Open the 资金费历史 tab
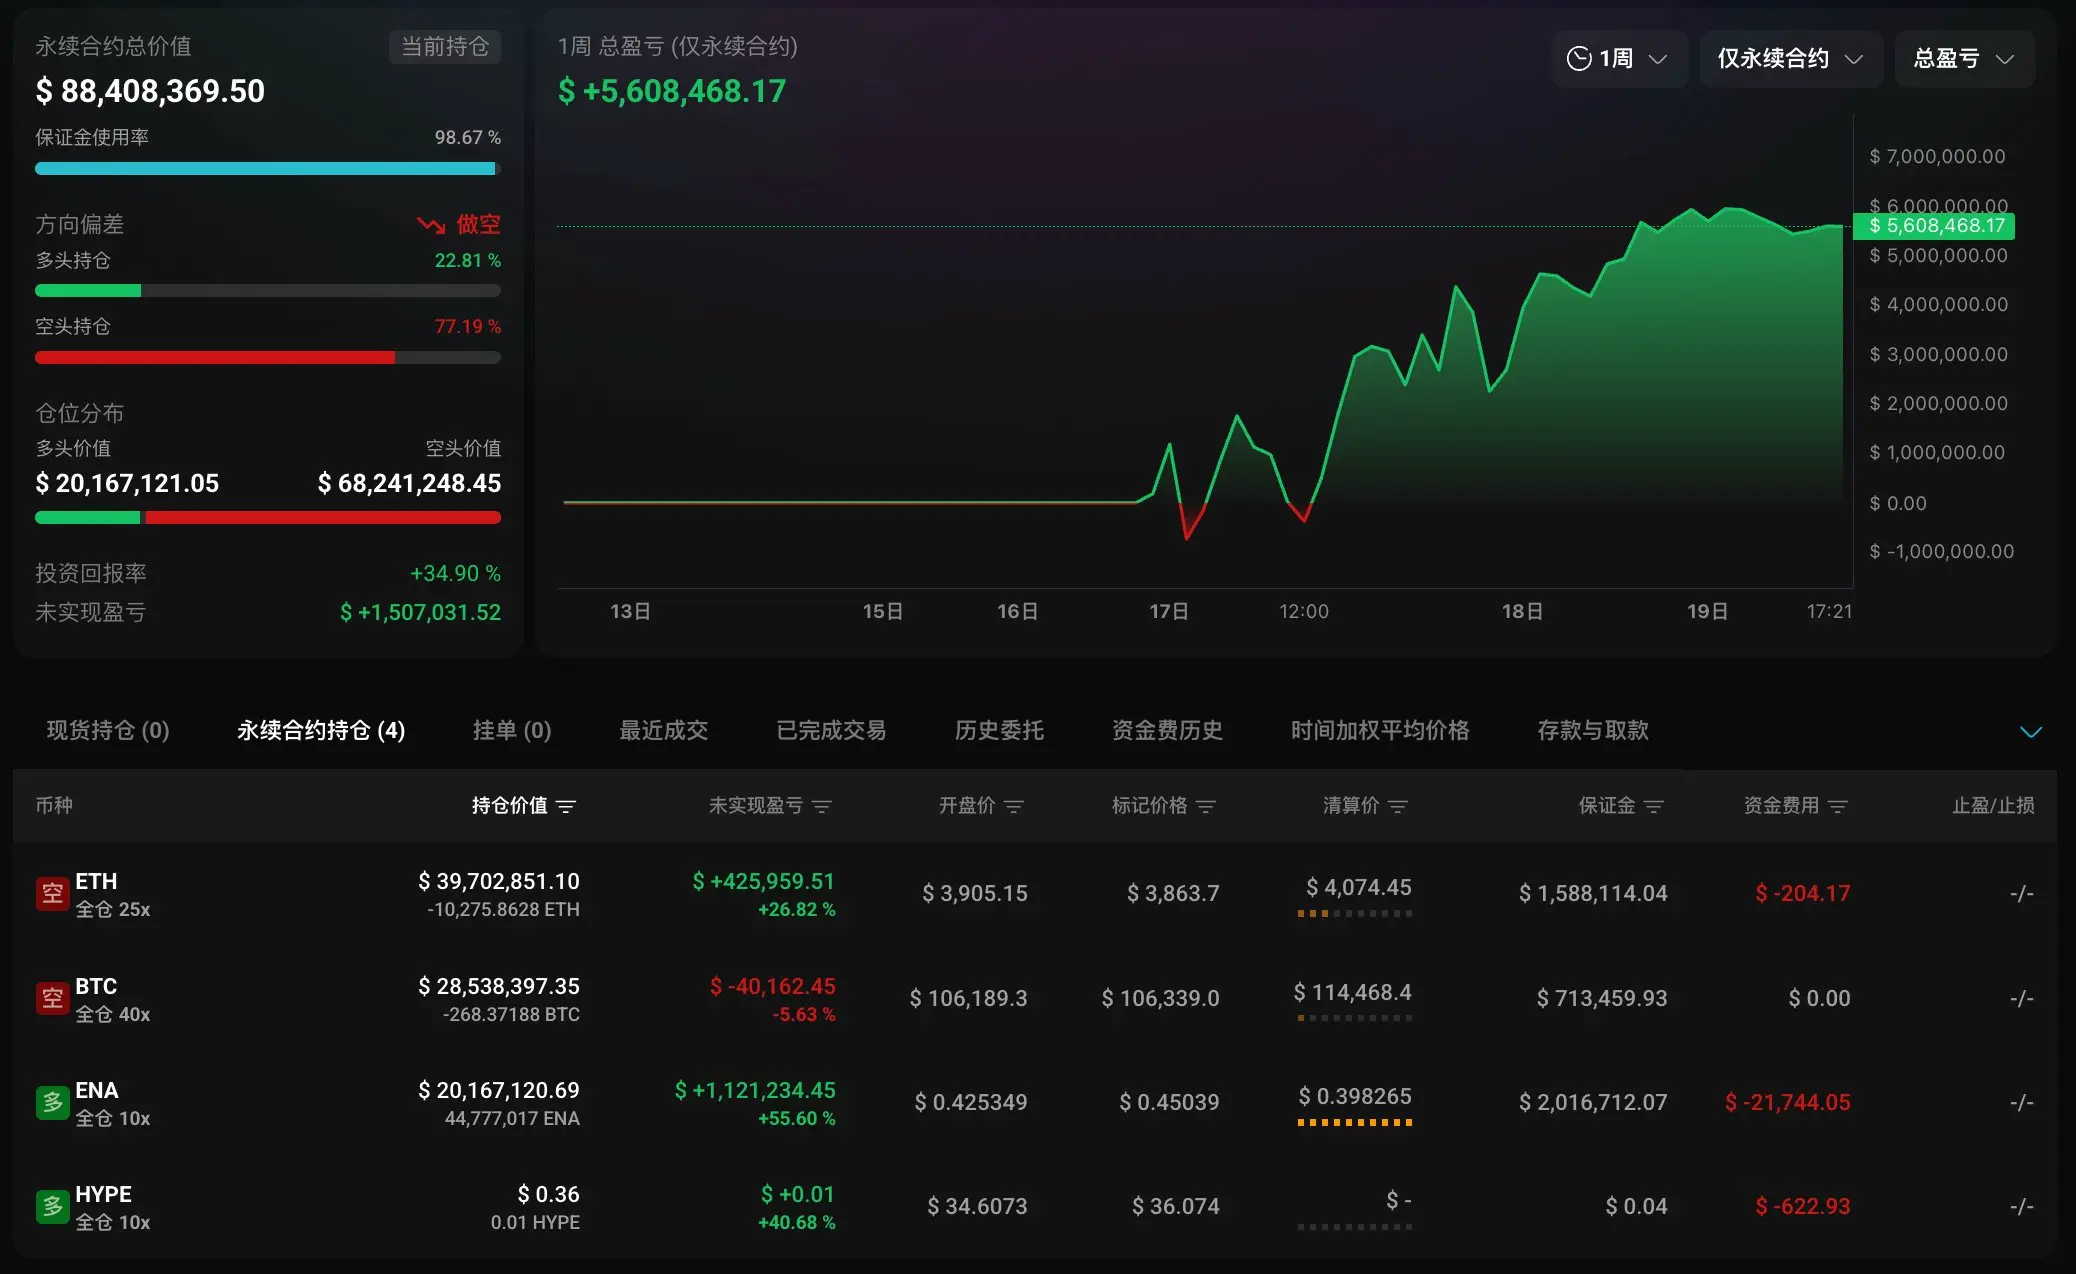Screen dimensions: 2076x1274 [1167, 730]
